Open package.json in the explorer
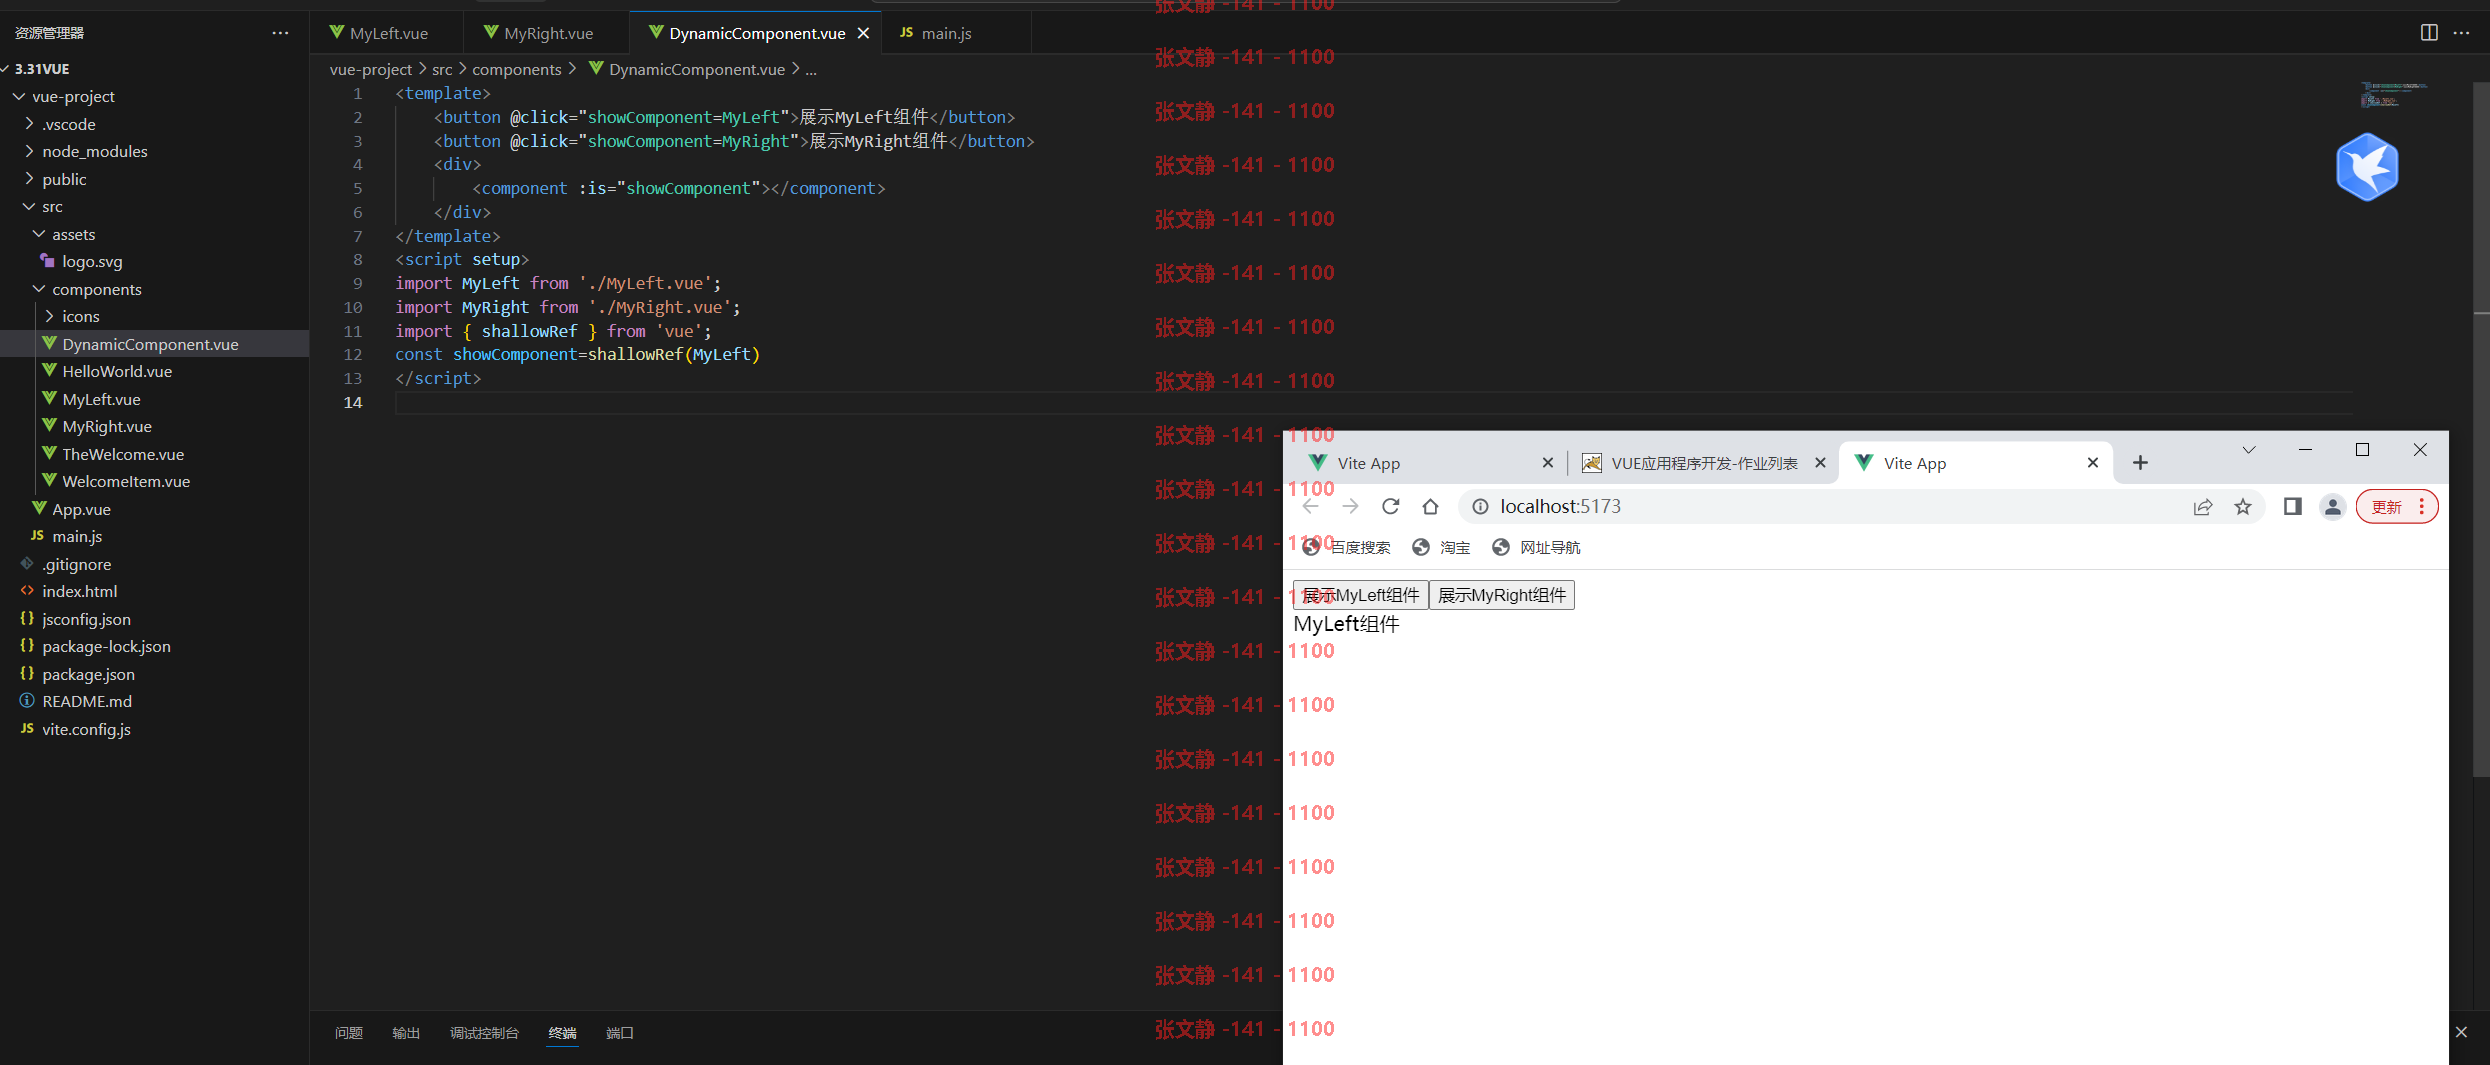Viewport: 2490px width, 1065px height. tap(155, 674)
